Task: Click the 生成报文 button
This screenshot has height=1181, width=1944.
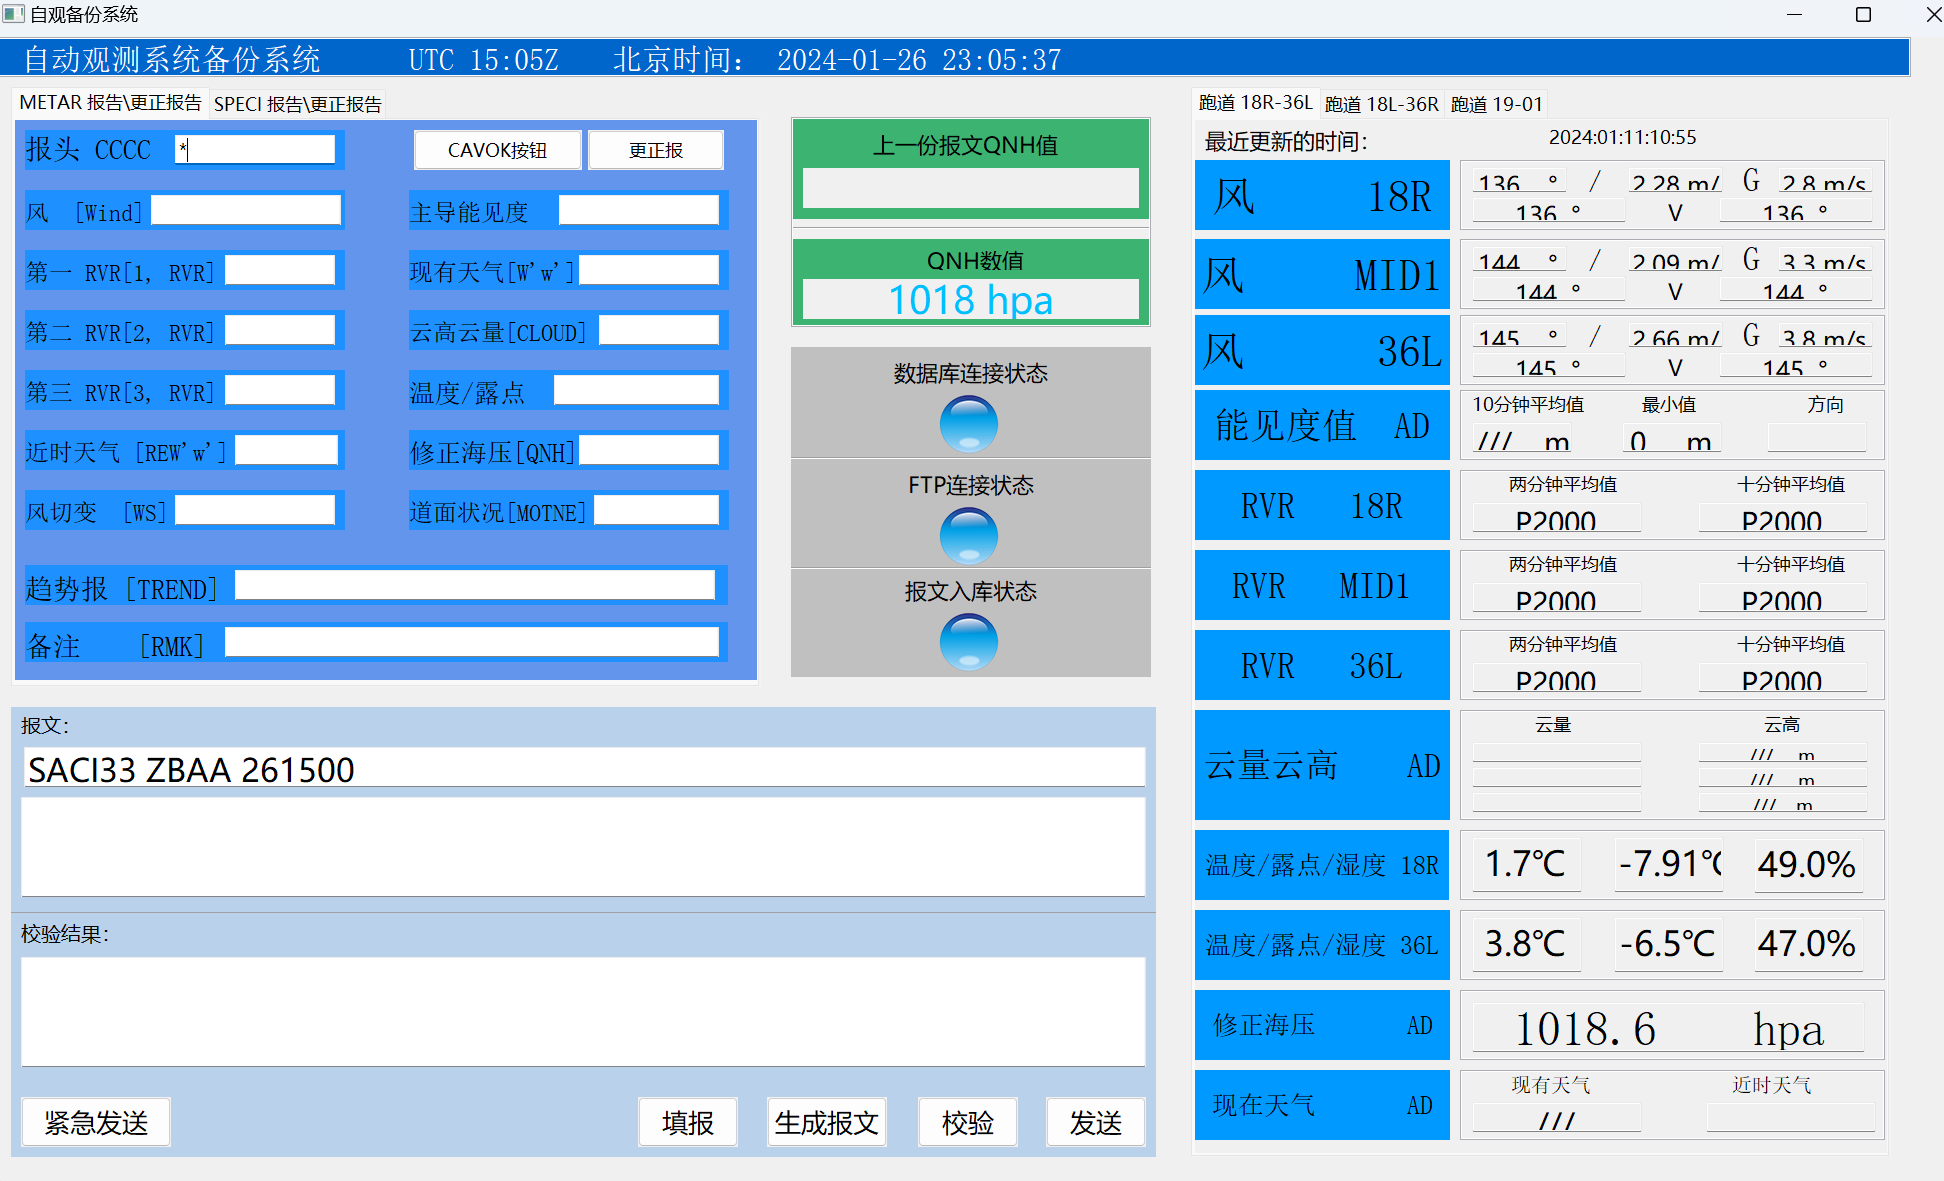Action: [x=827, y=1122]
